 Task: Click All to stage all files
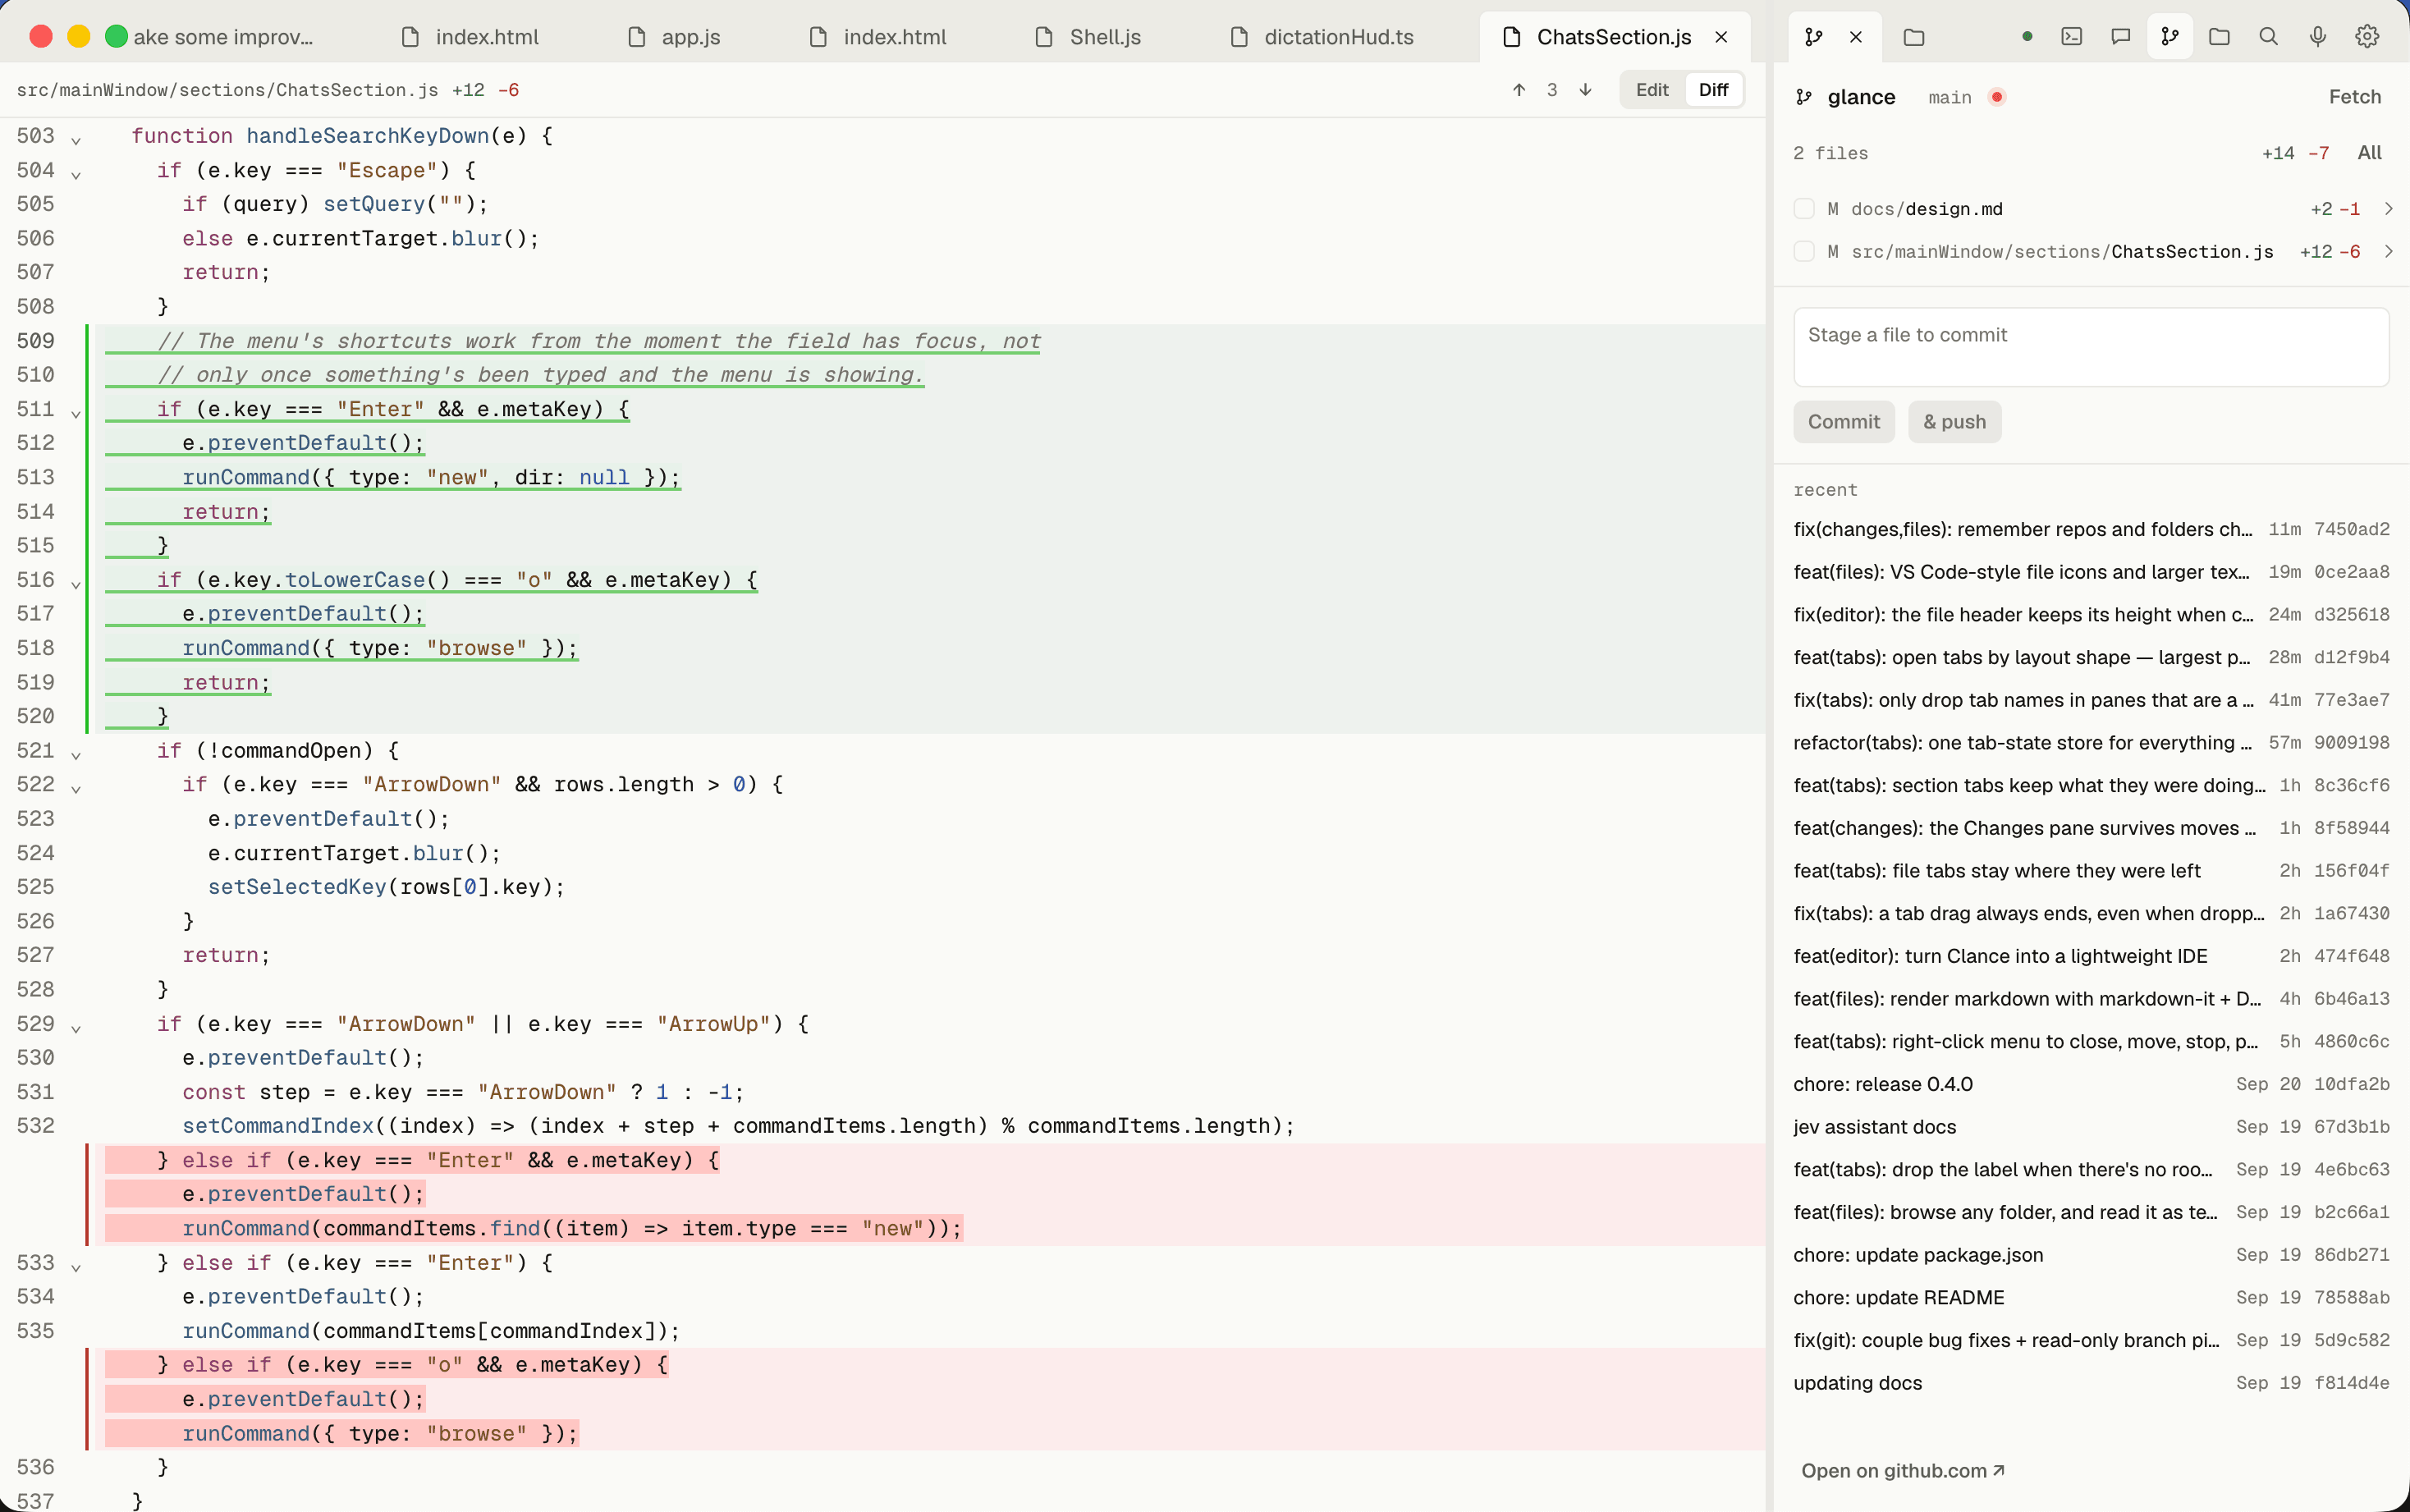pyautogui.click(x=2369, y=153)
